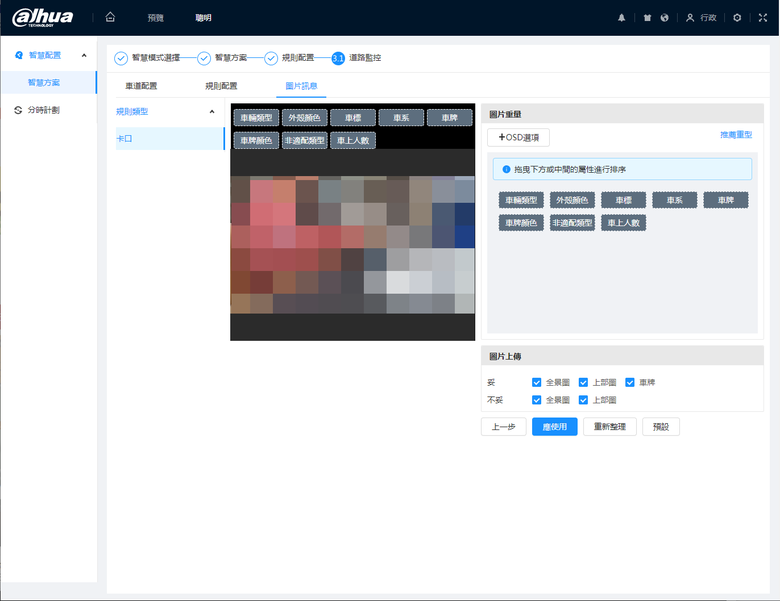Click the 重新整理 button
The width and height of the screenshot is (780, 601).
point(610,426)
